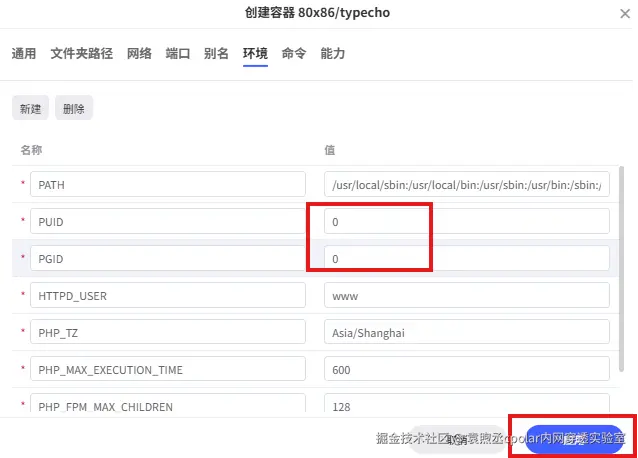Edit the 600 value field
Image resolution: width=638 pixels, height=458 pixels.
click(x=467, y=369)
